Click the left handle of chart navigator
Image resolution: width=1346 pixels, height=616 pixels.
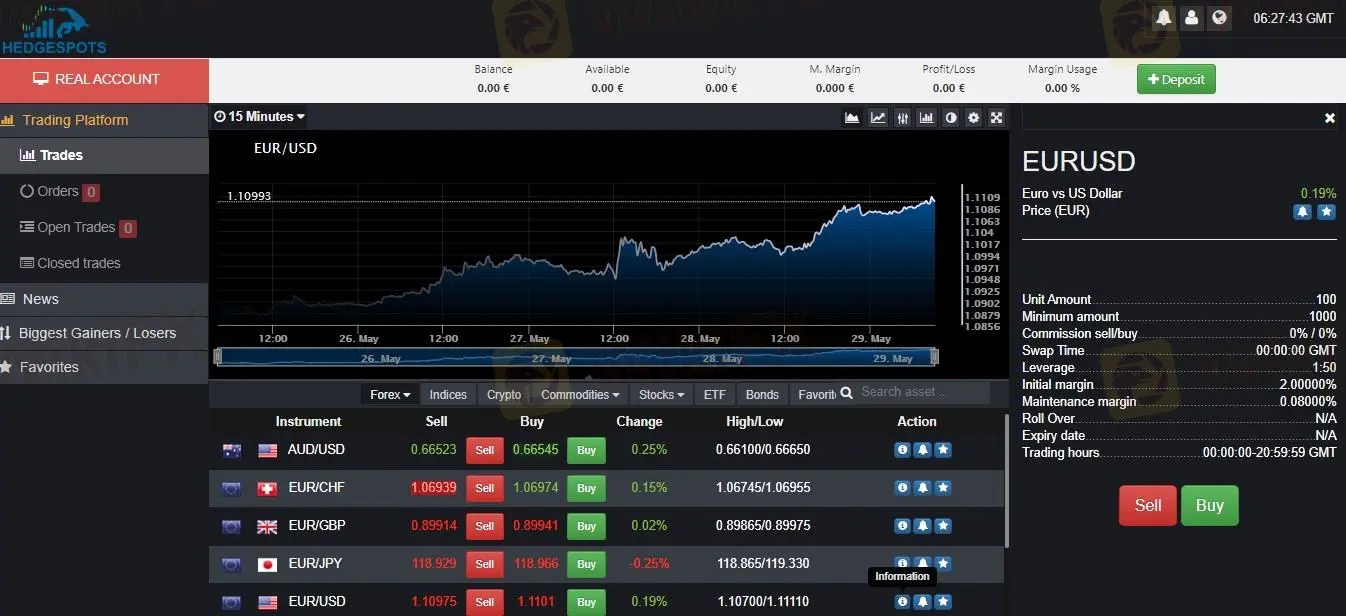[218, 357]
